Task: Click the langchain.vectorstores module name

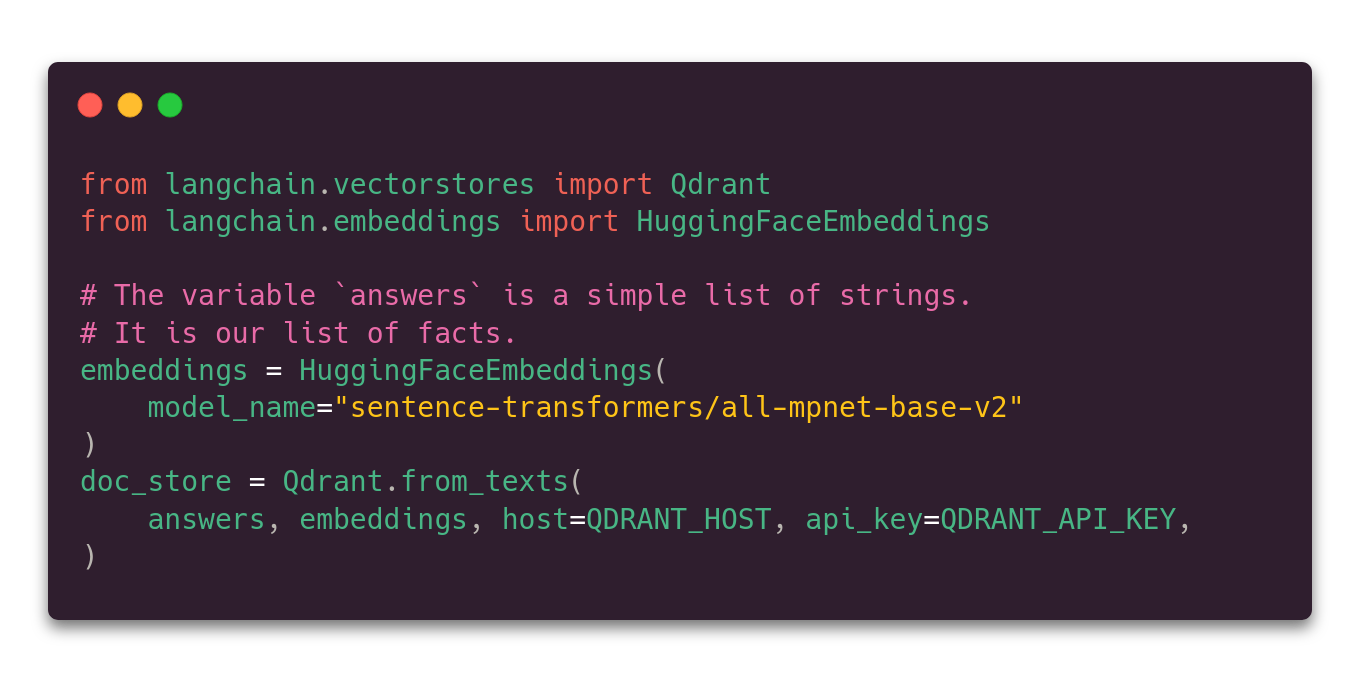Action: click(349, 185)
